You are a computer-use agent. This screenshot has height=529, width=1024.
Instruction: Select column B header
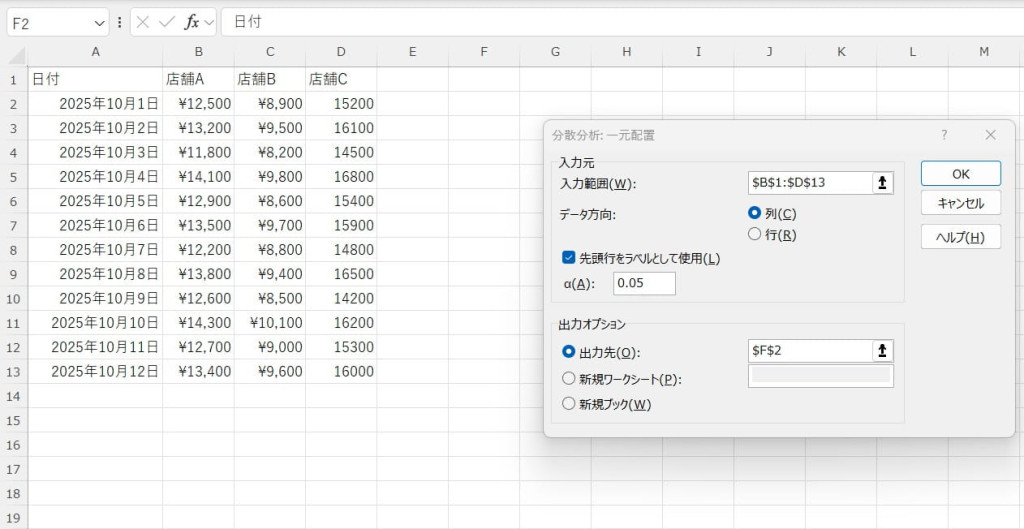pyautogui.click(x=199, y=52)
